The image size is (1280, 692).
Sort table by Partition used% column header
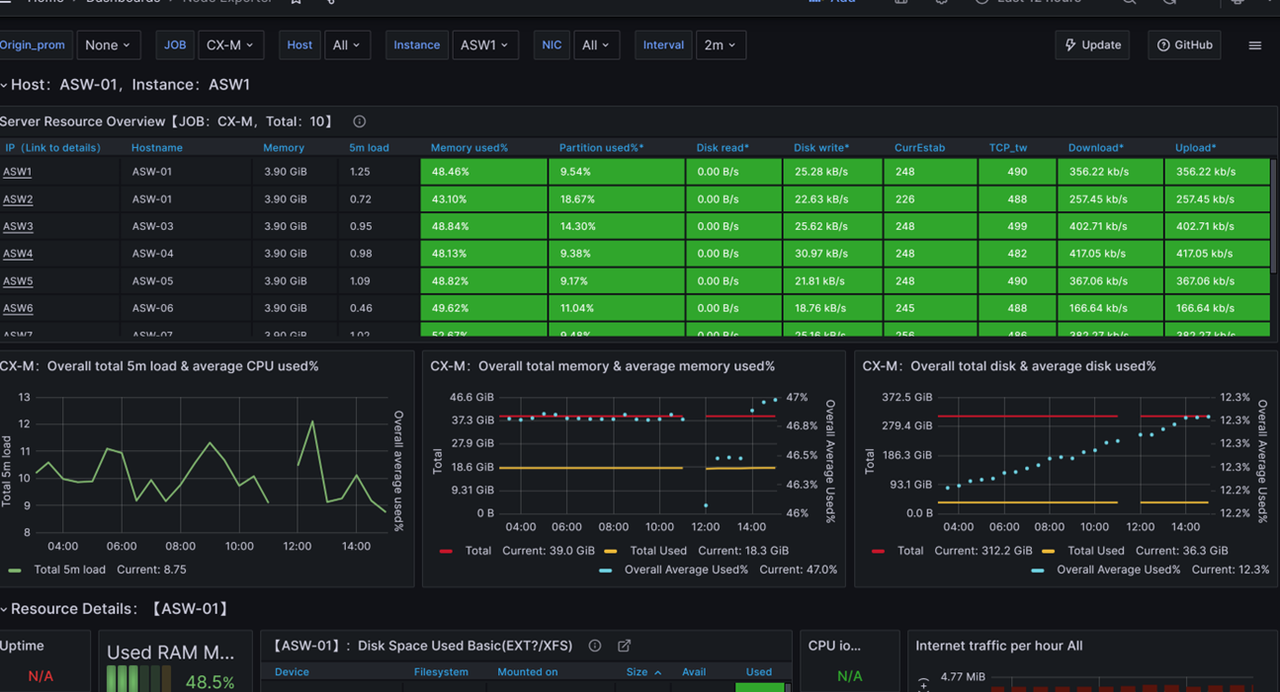[x=601, y=148]
